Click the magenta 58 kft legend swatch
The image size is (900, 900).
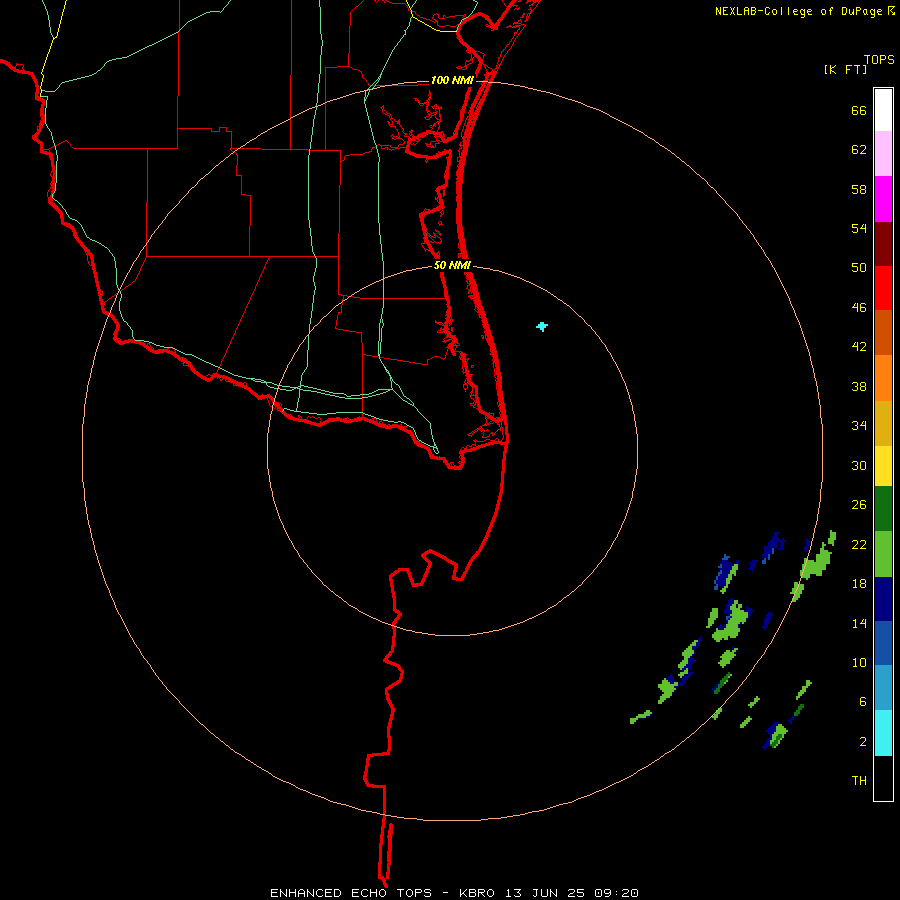pos(883,199)
